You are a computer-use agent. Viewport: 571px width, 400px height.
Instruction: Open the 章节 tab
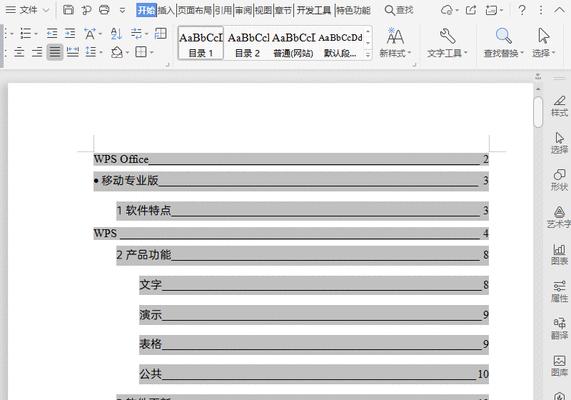(283, 10)
